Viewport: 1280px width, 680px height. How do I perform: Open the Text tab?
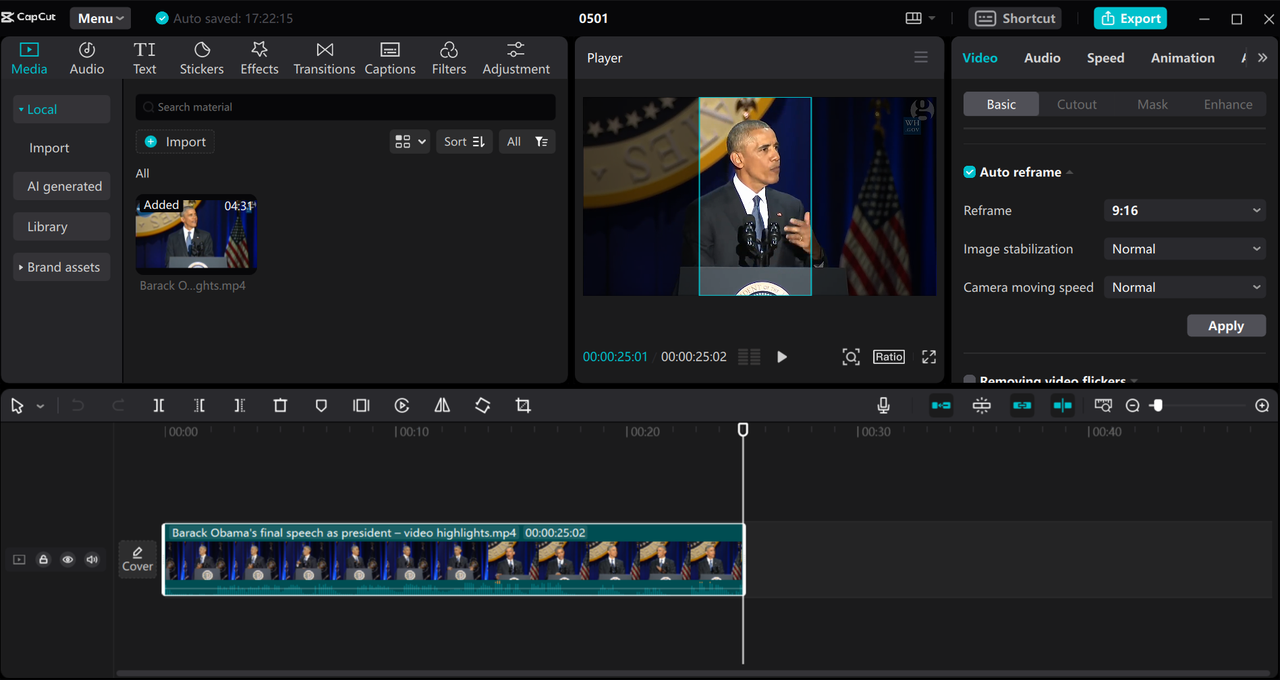145,59
